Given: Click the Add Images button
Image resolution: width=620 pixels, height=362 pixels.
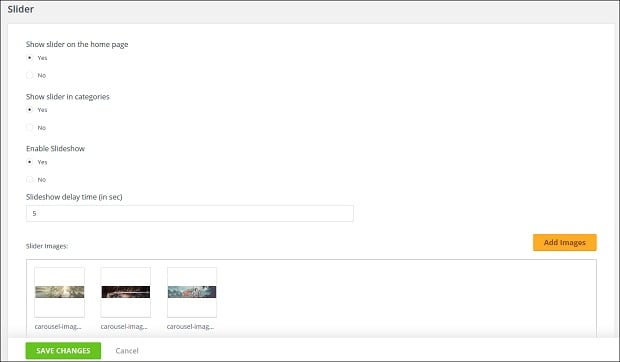Looking at the screenshot, I should pos(565,242).
